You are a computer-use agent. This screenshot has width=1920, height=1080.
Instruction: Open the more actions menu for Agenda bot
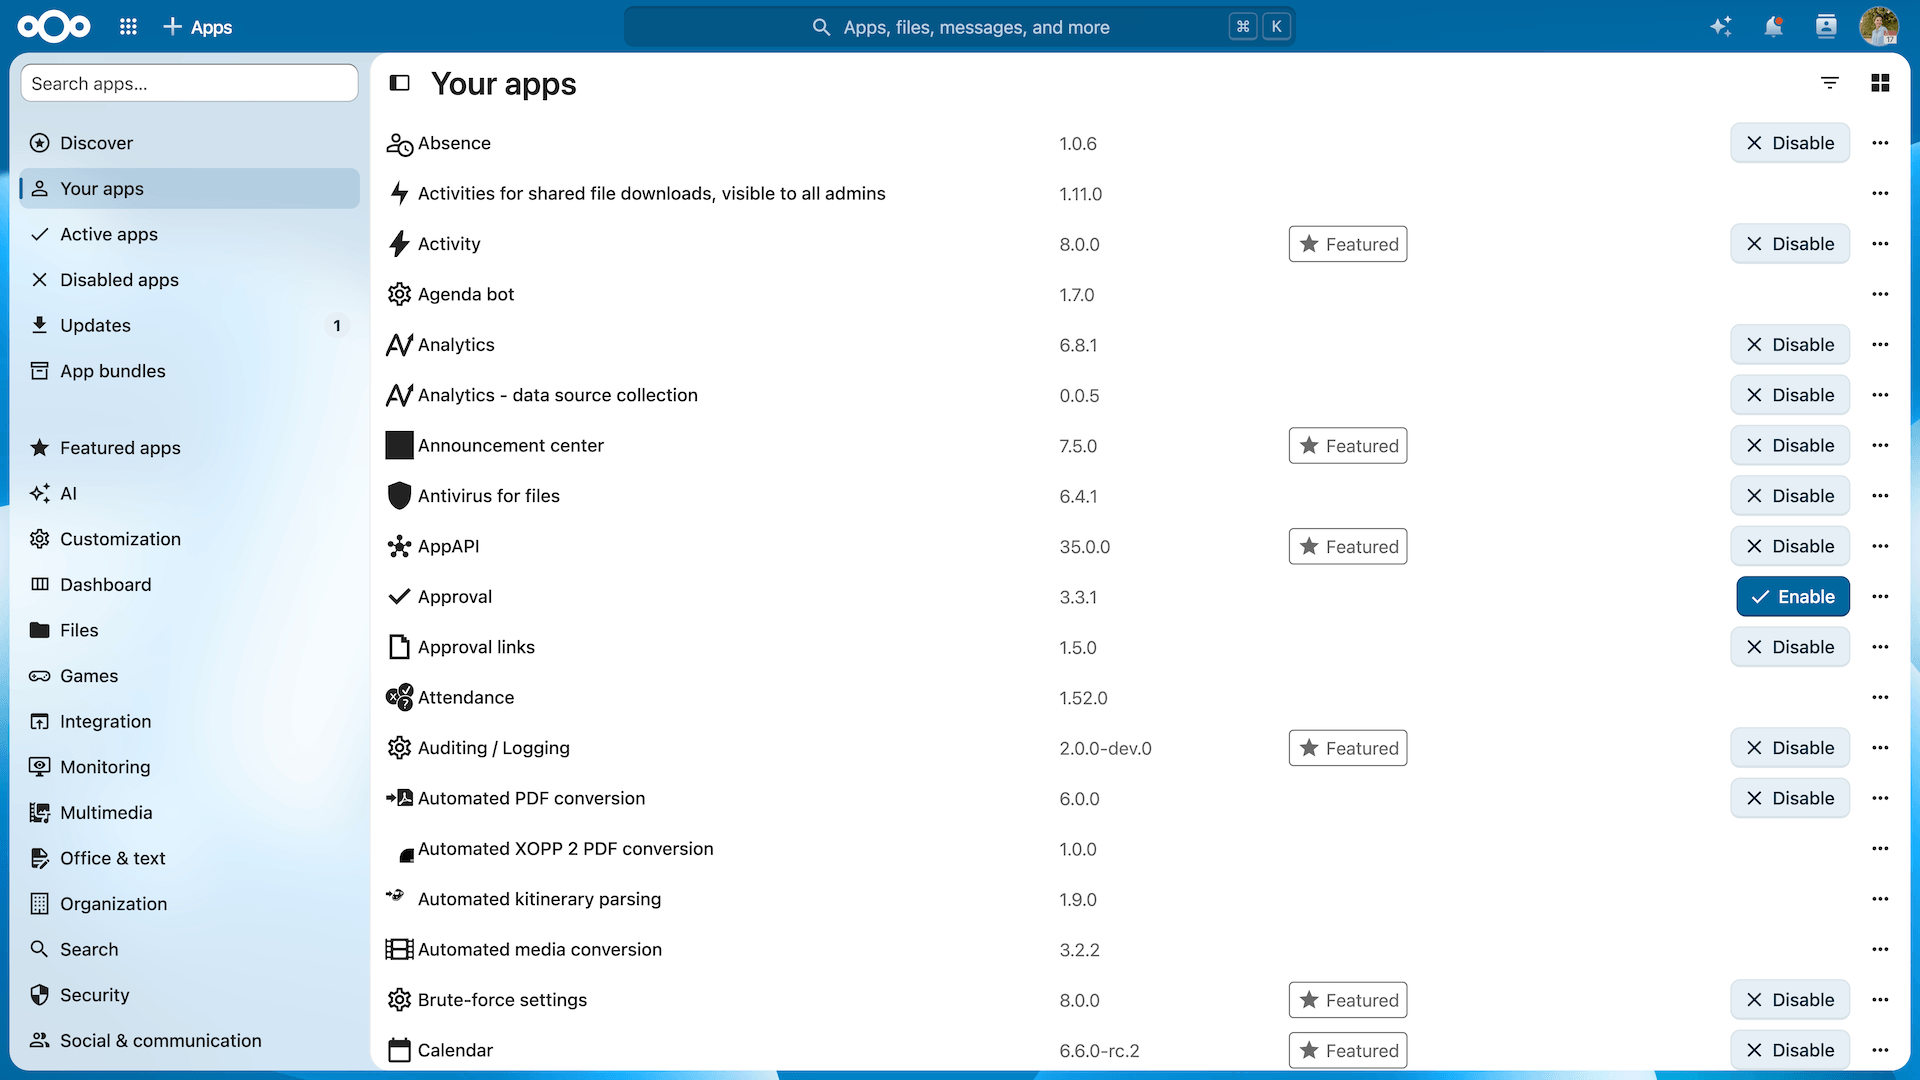[x=1880, y=294]
